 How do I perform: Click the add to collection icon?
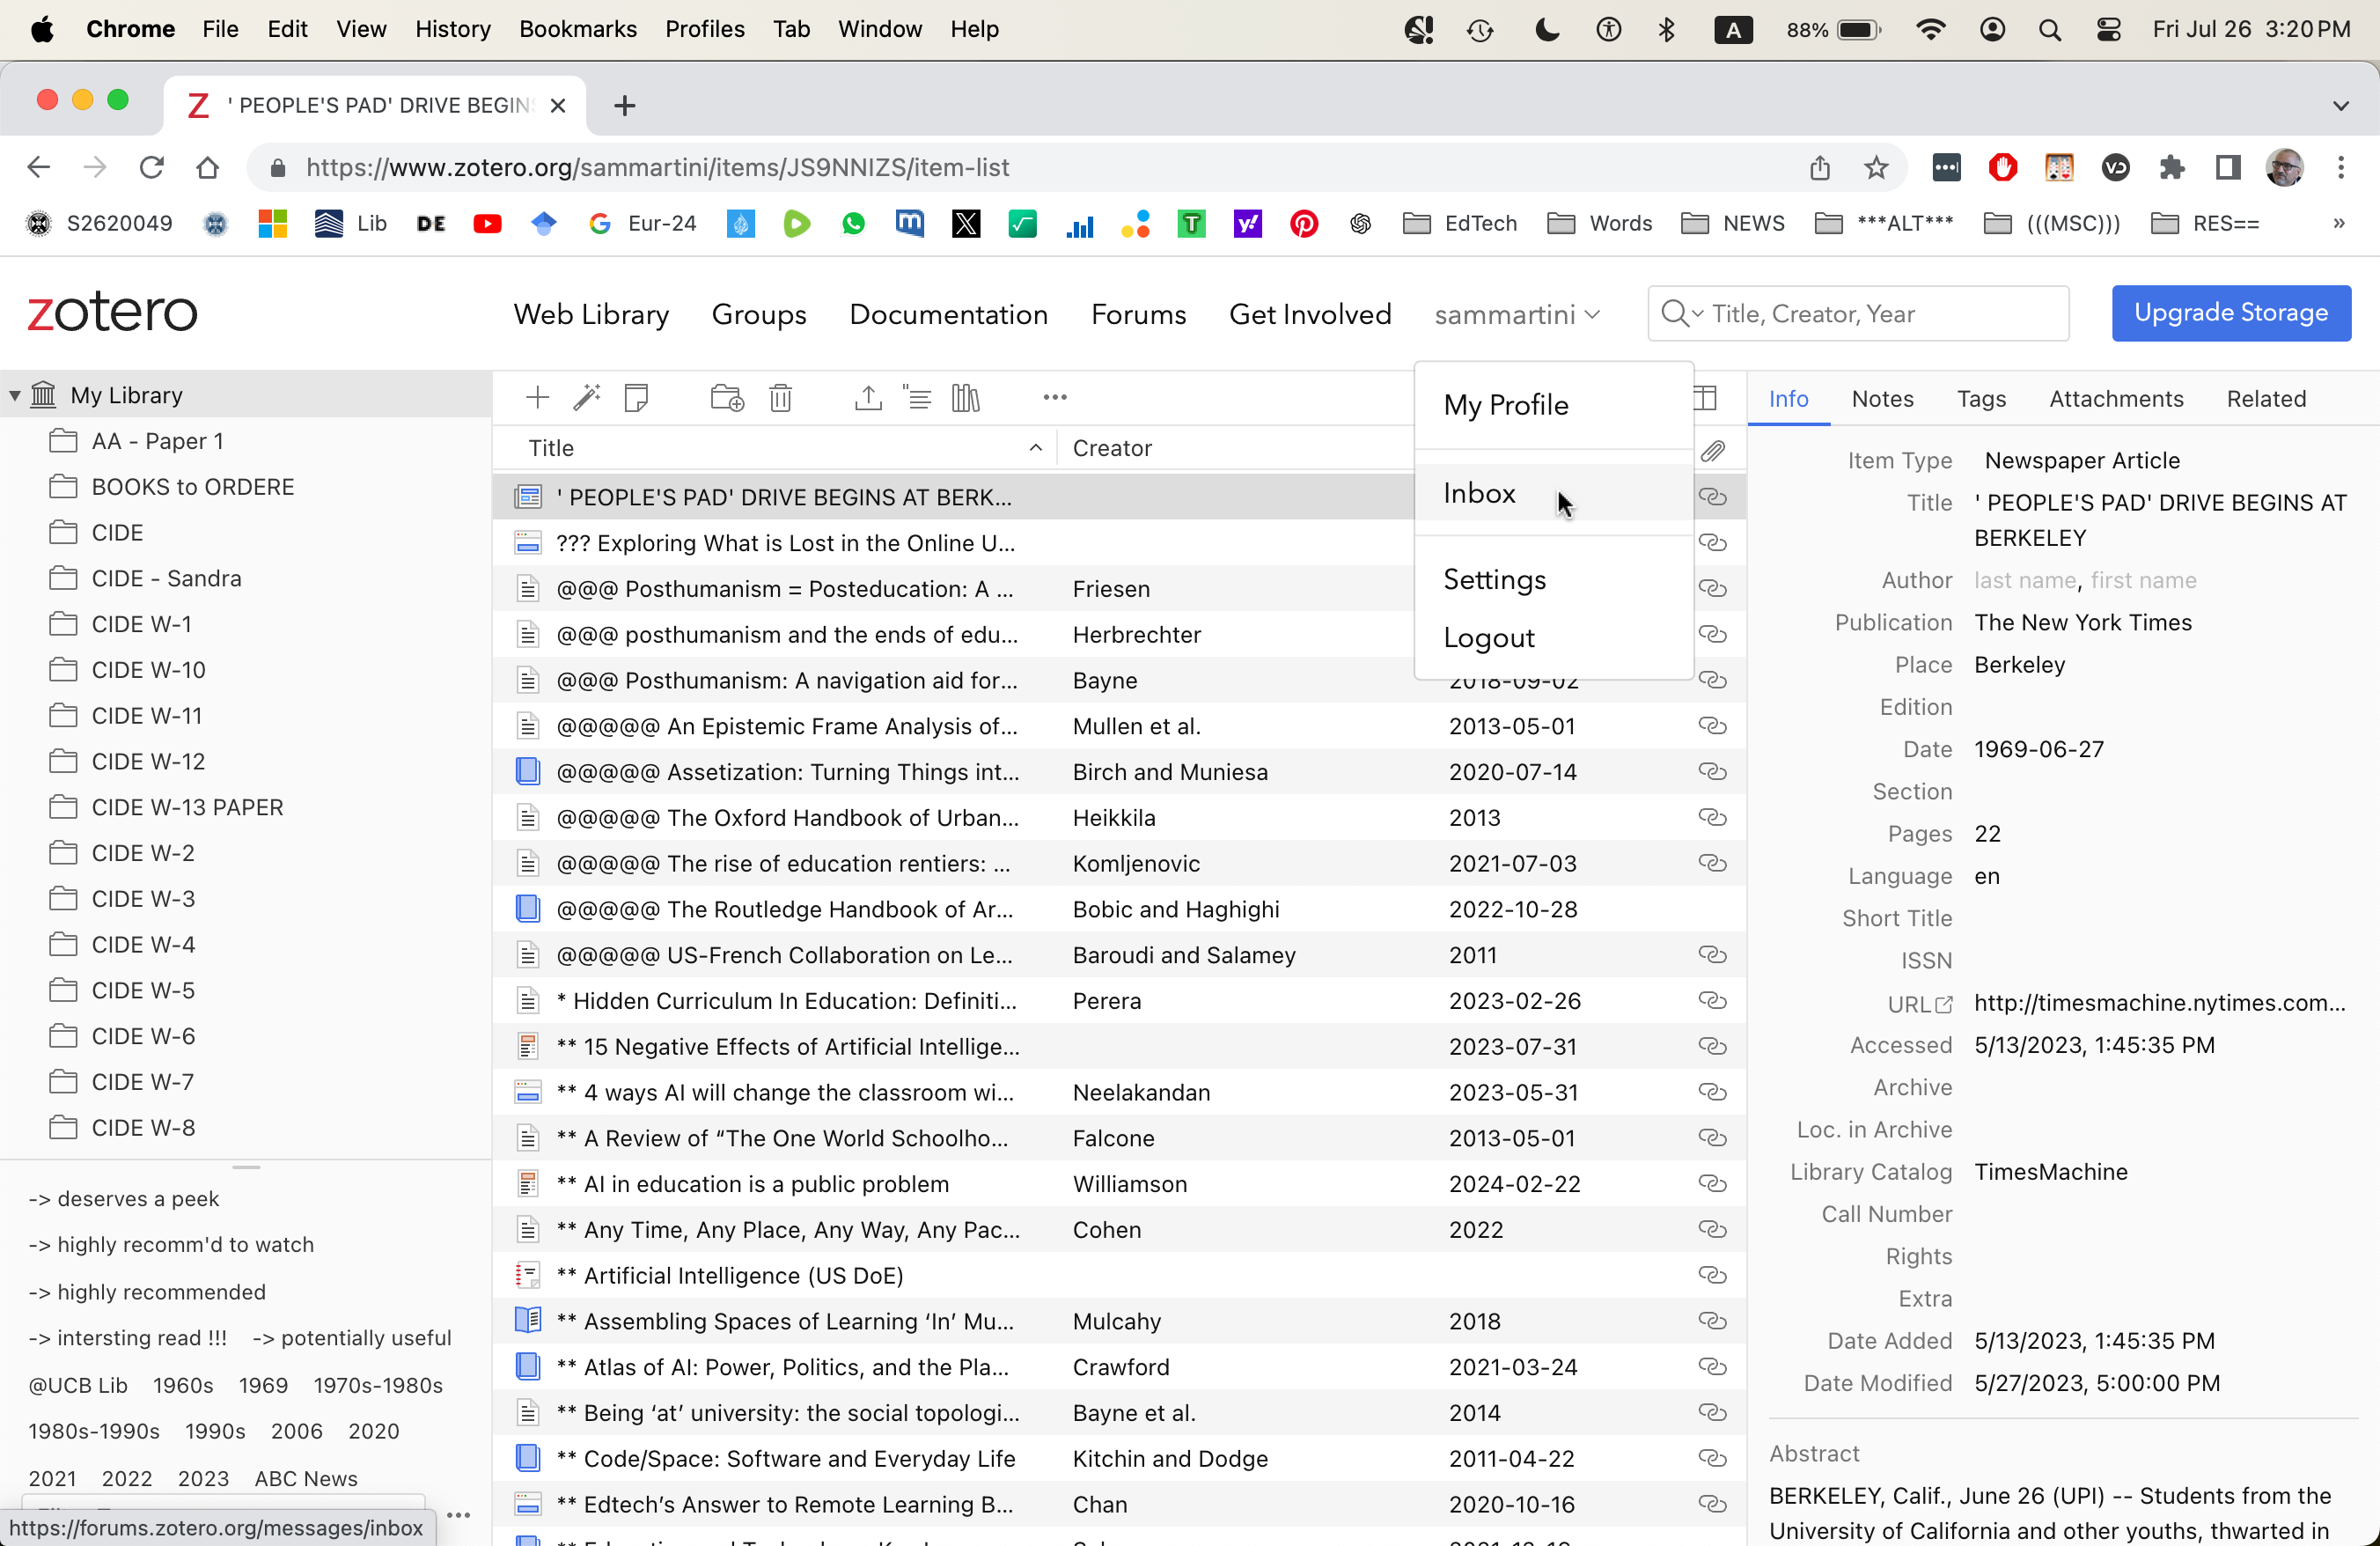727,397
